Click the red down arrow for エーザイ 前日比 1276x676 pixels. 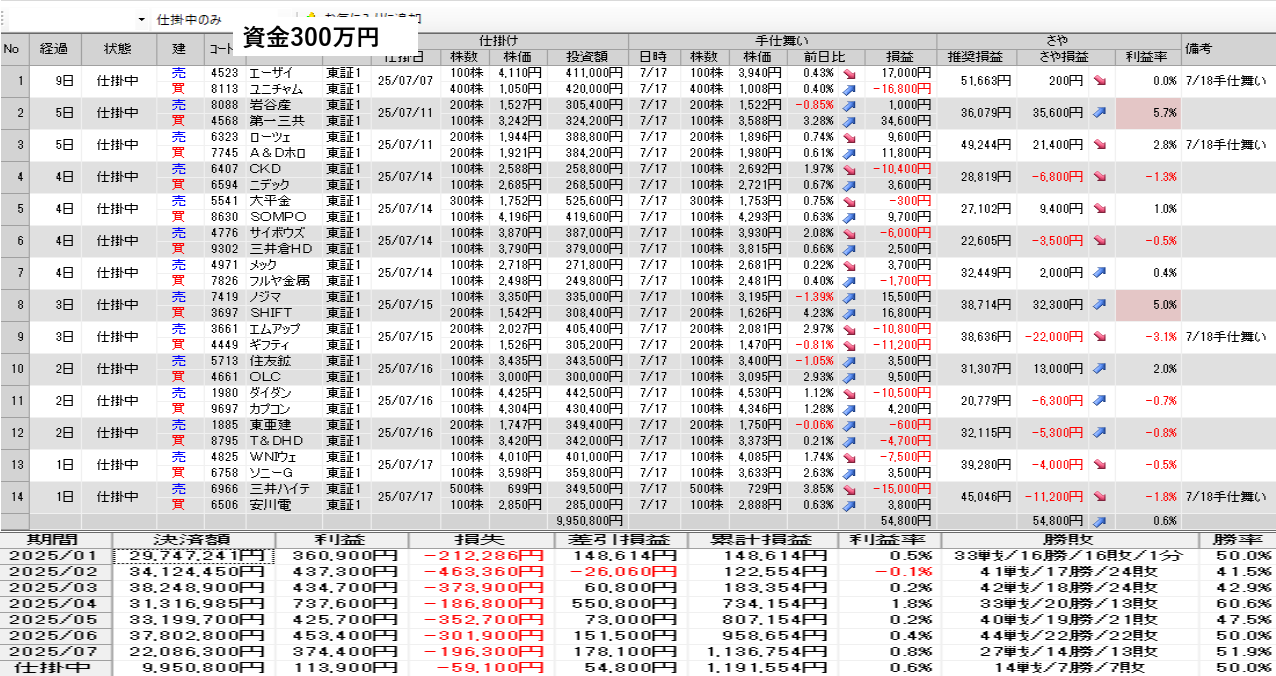pyautogui.click(x=849, y=74)
